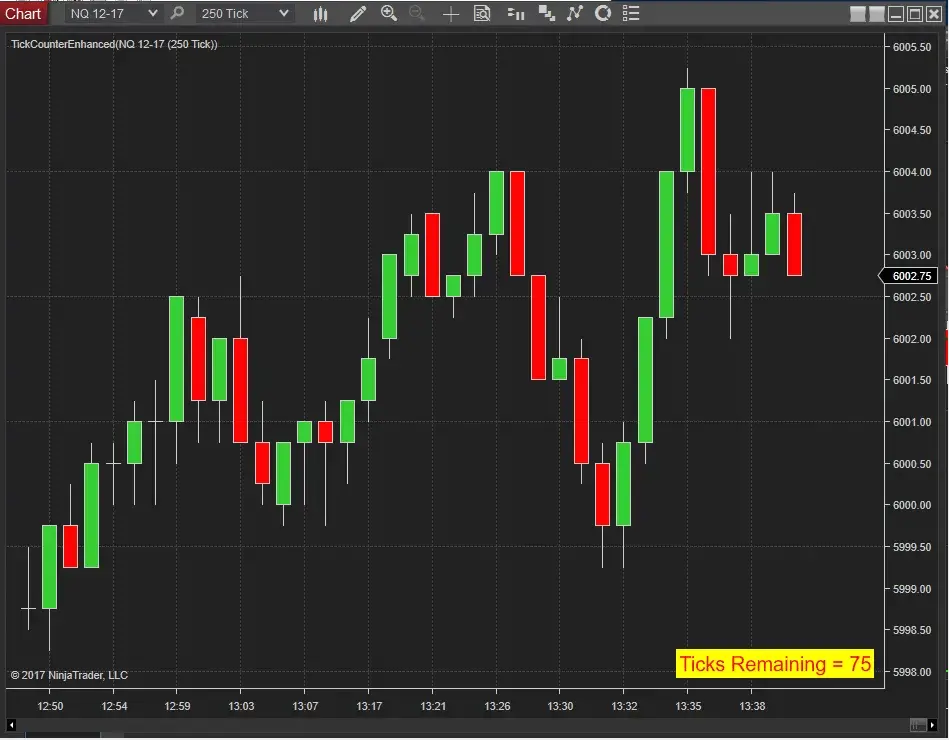Viewport: 949px width, 740px height.
Task: Open the Data Series icon
Action: coord(547,13)
